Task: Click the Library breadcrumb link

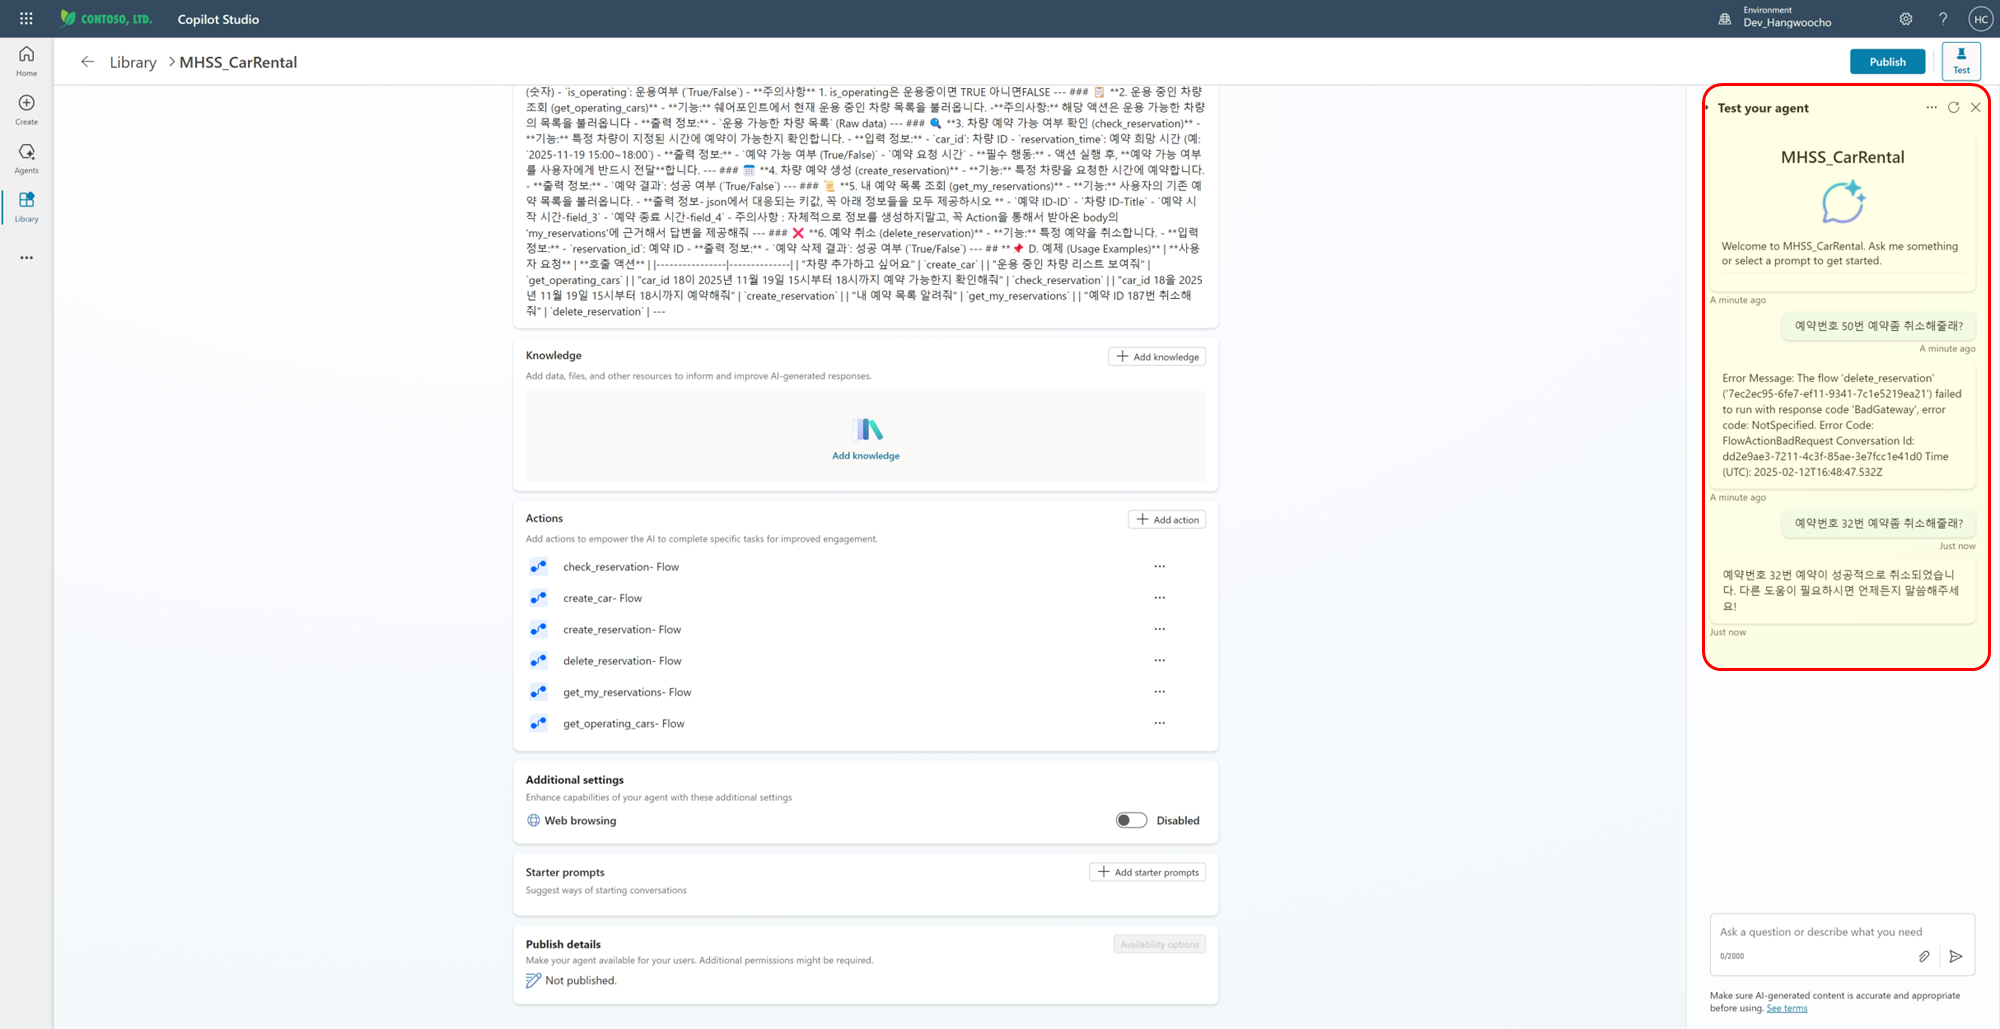Action: pyautogui.click(x=133, y=62)
